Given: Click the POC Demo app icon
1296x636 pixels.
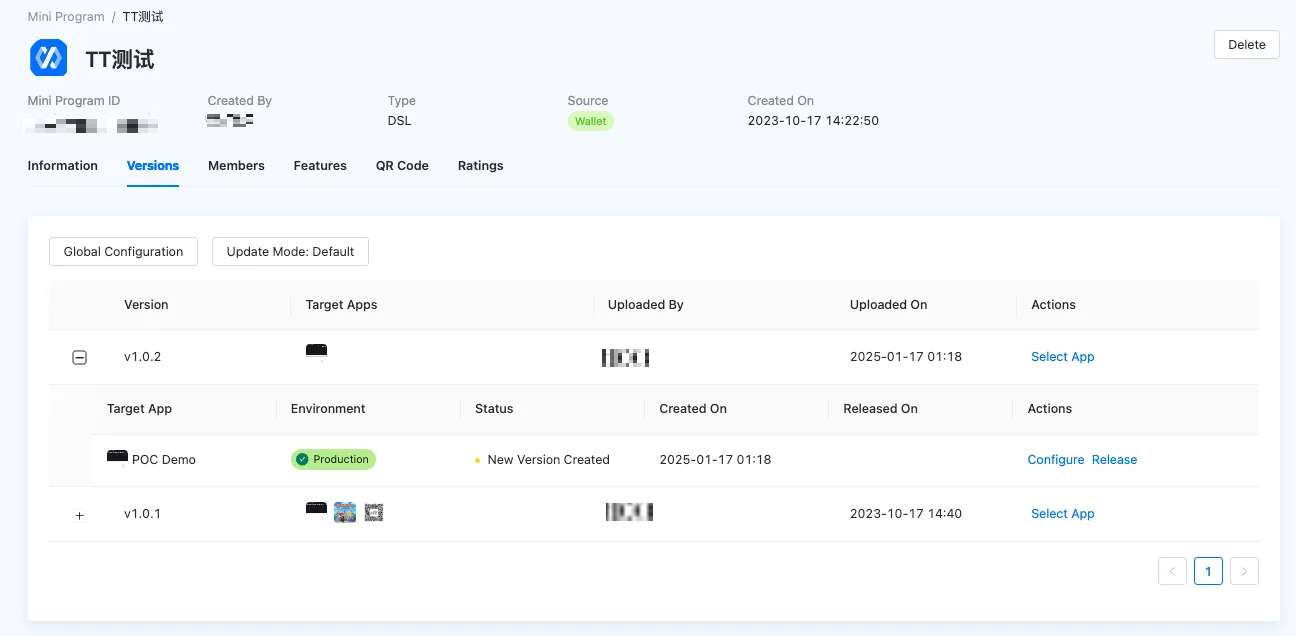Looking at the screenshot, I should tap(117, 457).
